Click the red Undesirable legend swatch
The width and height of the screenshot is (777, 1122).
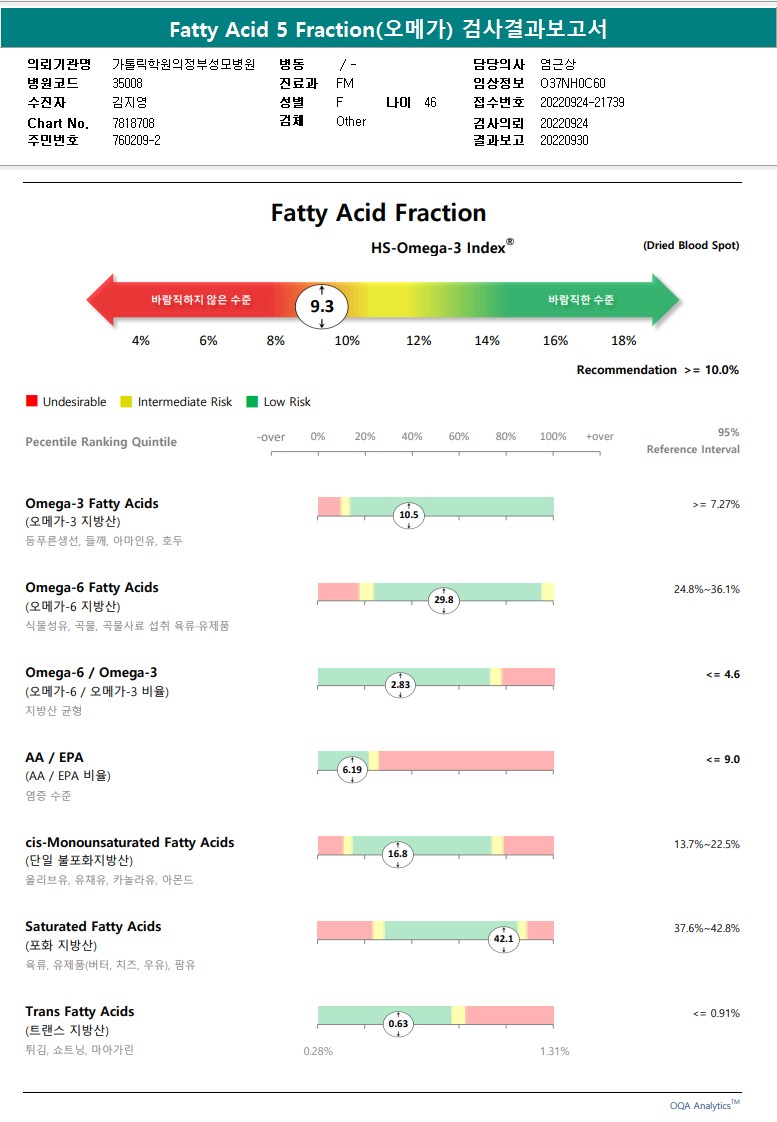[32, 402]
